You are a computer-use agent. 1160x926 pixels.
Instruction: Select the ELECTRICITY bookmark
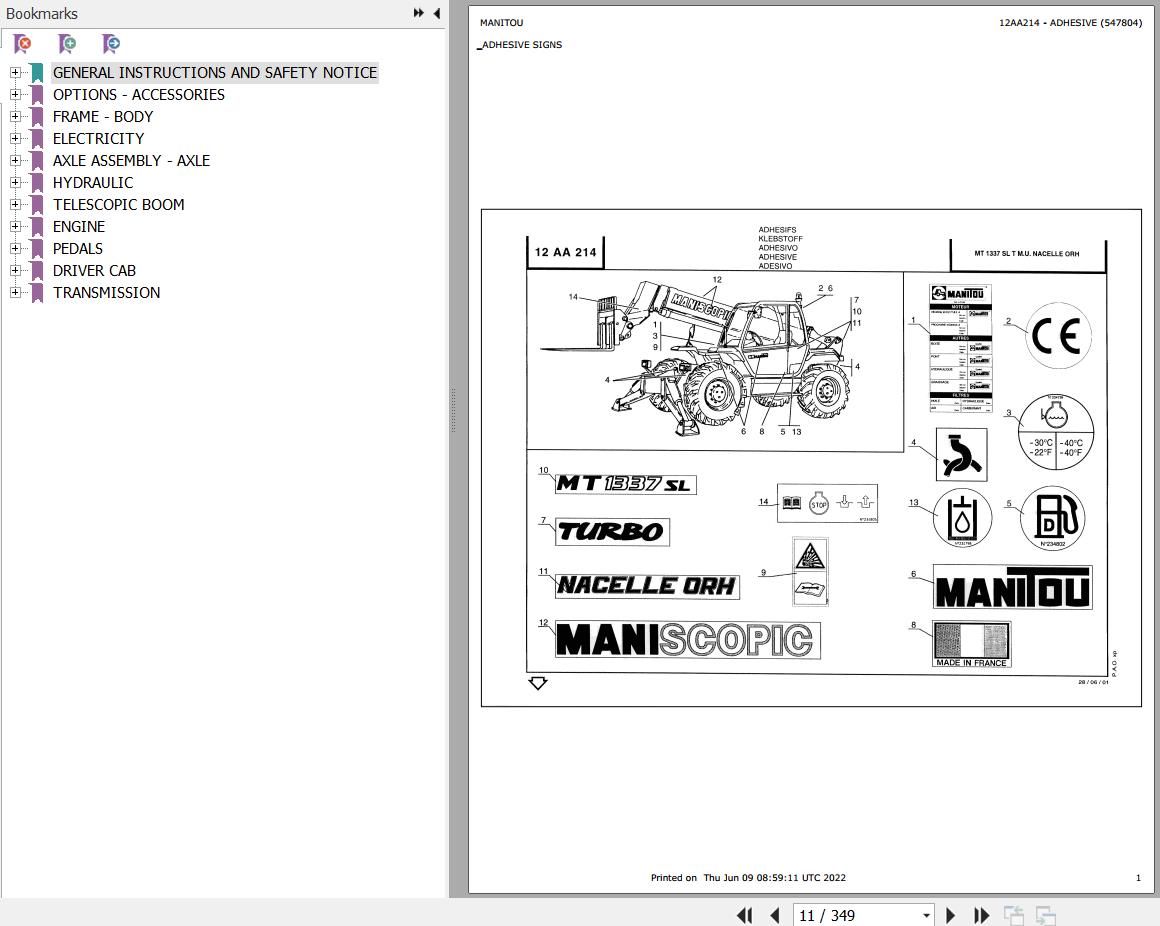98,138
